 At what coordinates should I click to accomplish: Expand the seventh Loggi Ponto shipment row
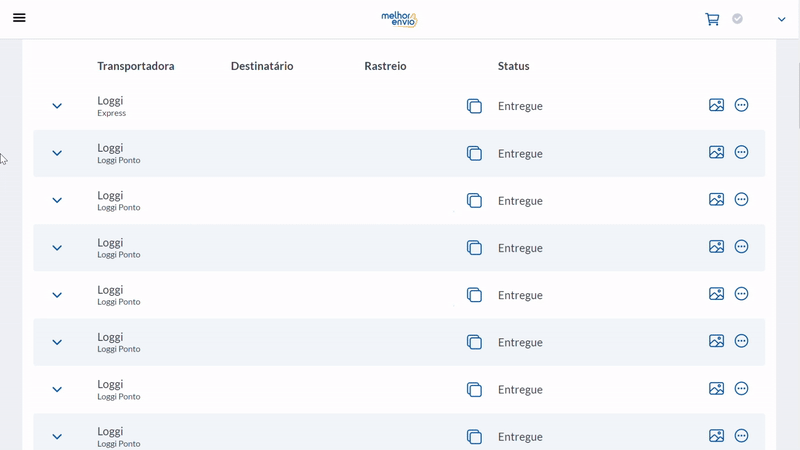57,437
